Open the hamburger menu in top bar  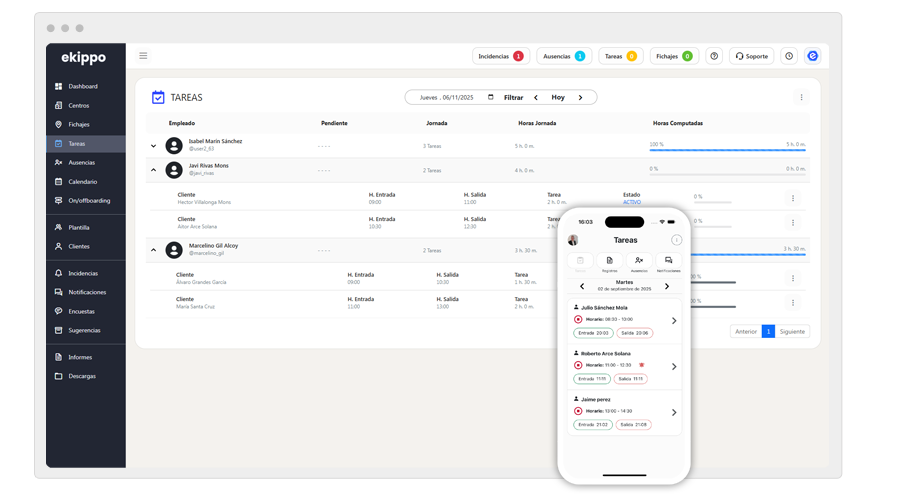[x=143, y=56]
